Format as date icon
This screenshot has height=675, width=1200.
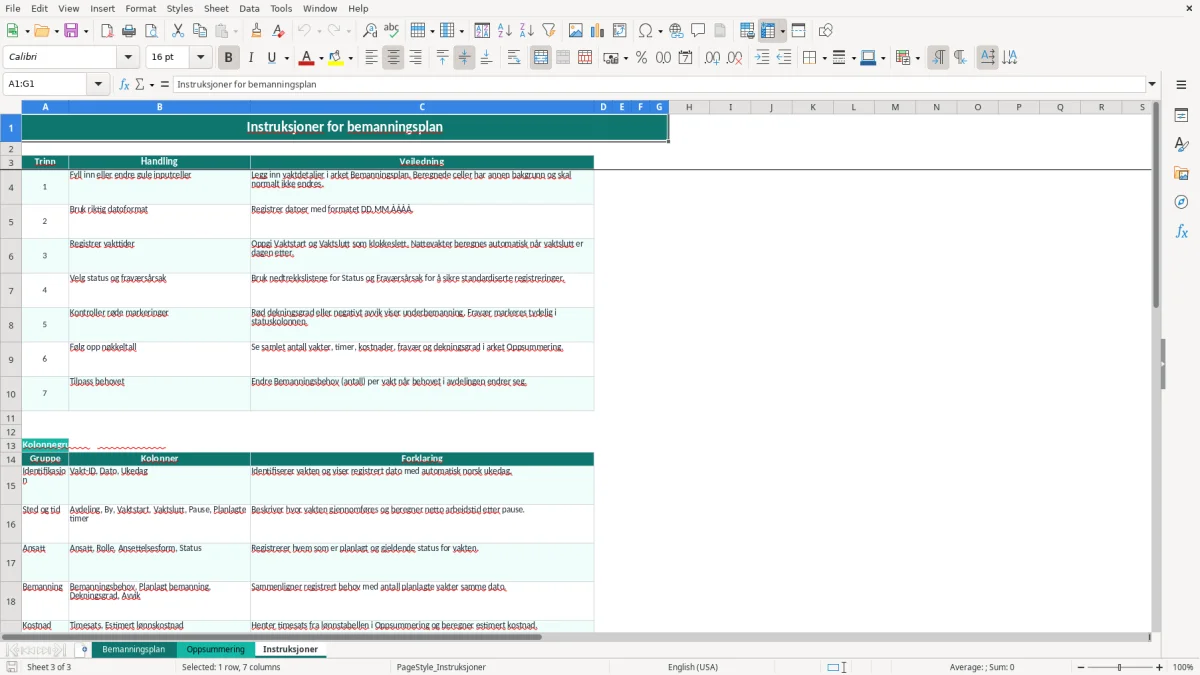pyautogui.click(x=685, y=58)
